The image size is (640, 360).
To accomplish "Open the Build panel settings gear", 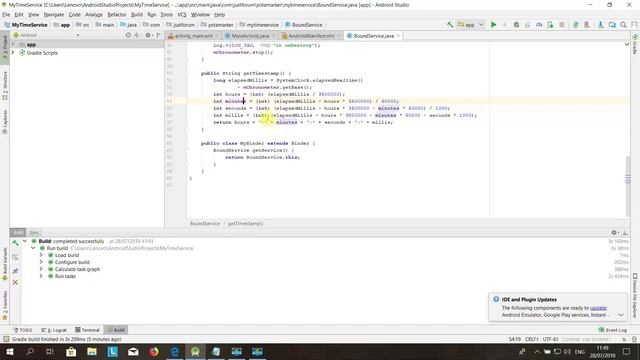I will tap(614, 232).
